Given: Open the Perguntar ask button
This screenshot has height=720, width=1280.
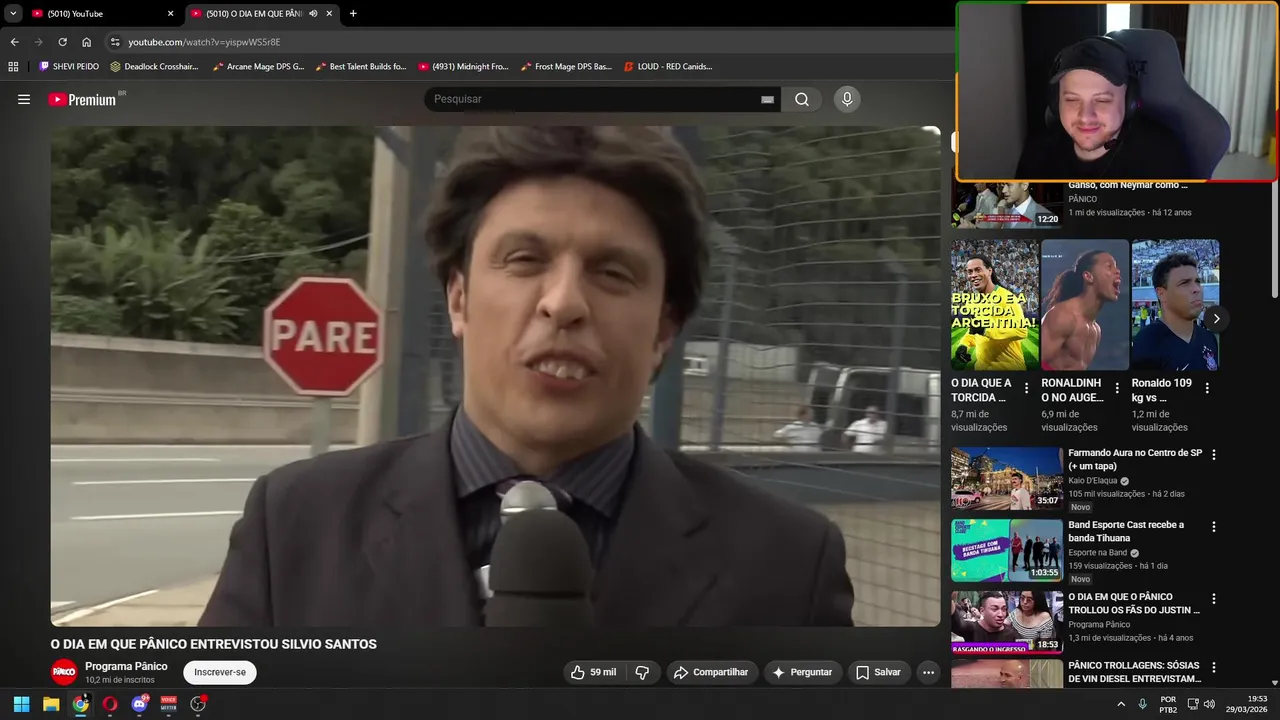Looking at the screenshot, I should point(802,672).
